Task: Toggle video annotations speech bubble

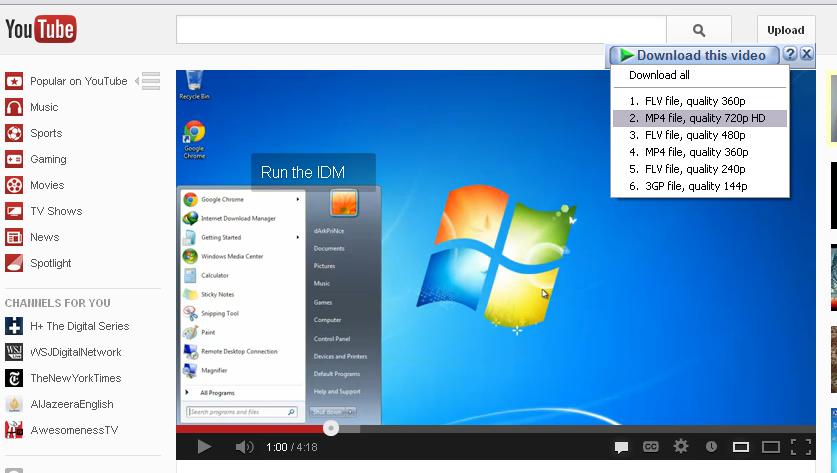Action: pos(621,447)
